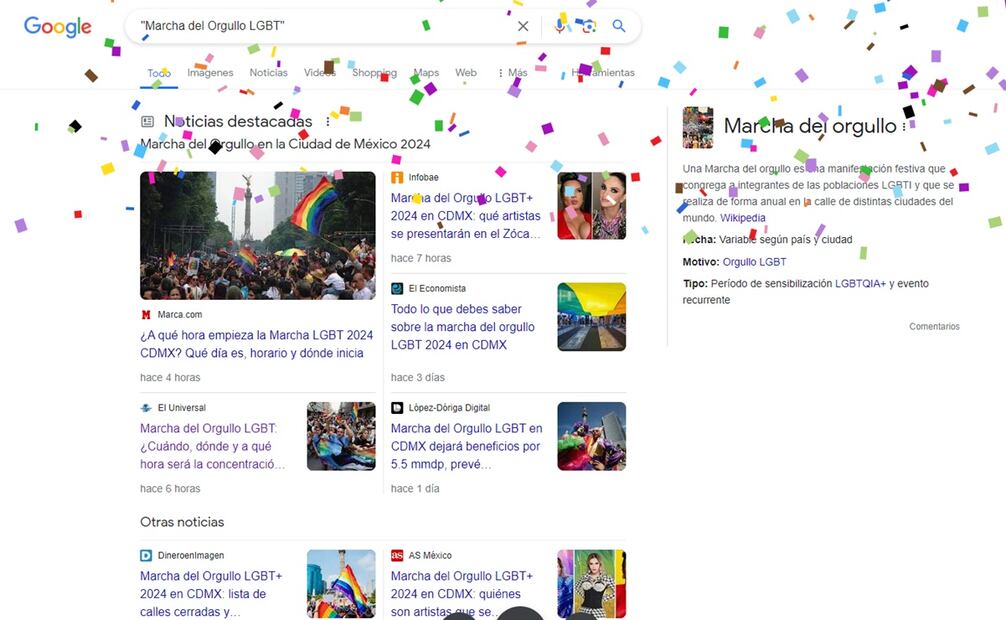Open the Wikipedia link in knowledge panel
The image size is (1006, 620).
742,218
